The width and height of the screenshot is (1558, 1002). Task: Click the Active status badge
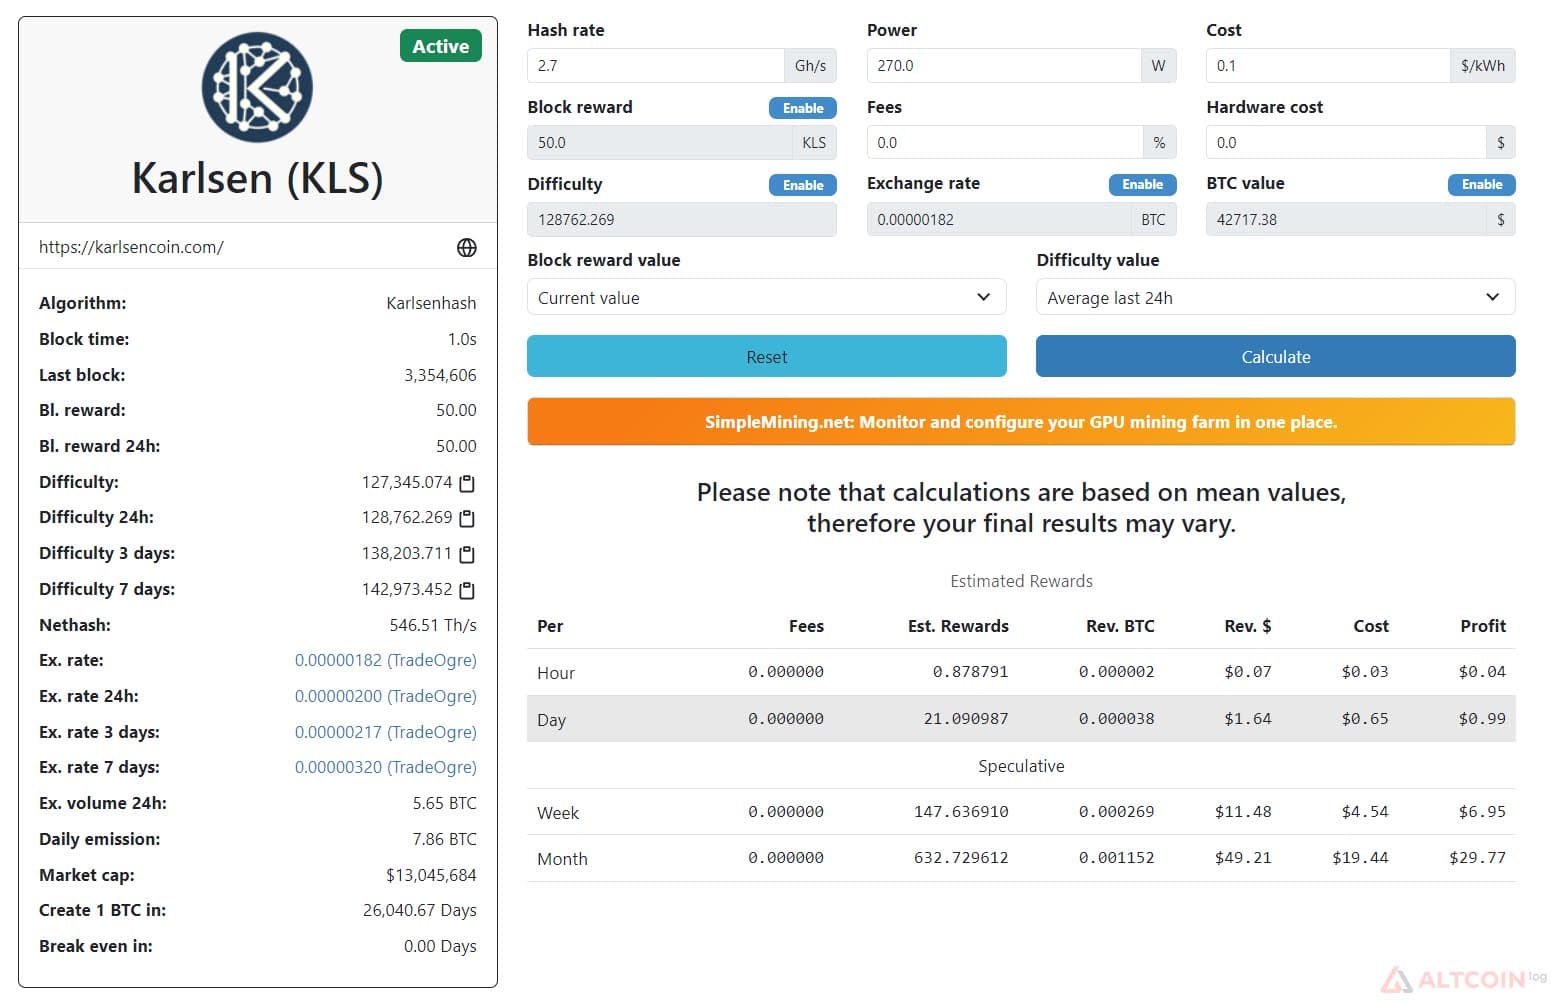[x=440, y=46]
